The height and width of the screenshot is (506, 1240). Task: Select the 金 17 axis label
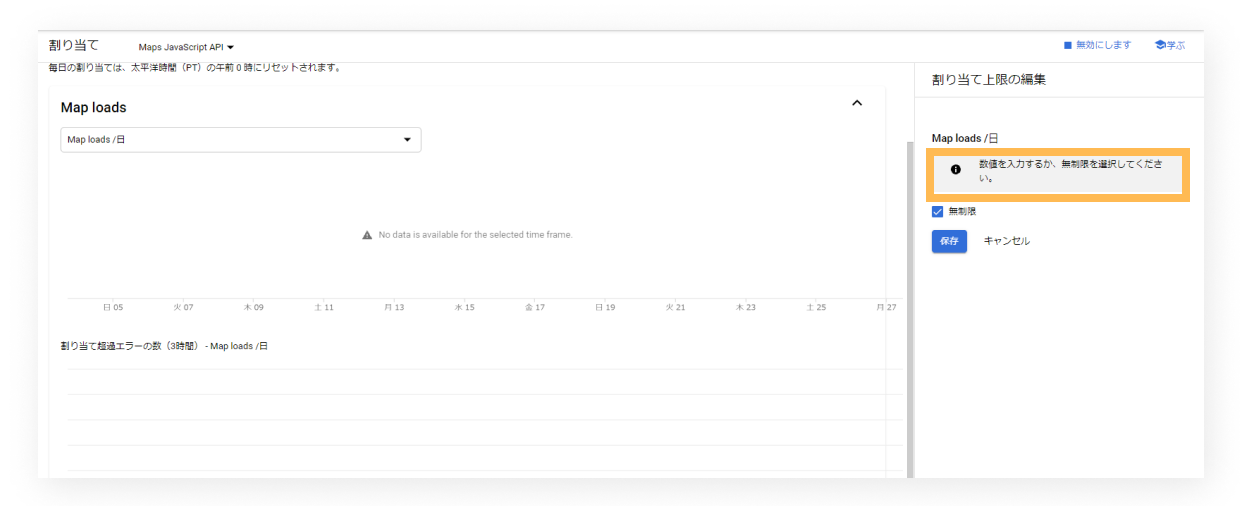point(535,307)
